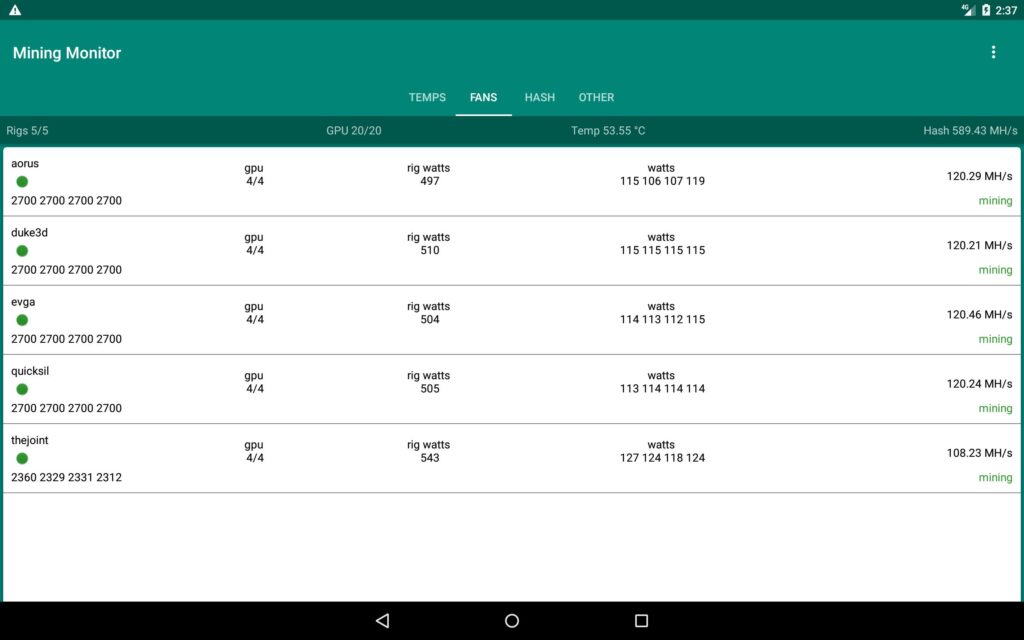Tap the Android back navigation button
The image size is (1024, 640).
pyautogui.click(x=382, y=621)
